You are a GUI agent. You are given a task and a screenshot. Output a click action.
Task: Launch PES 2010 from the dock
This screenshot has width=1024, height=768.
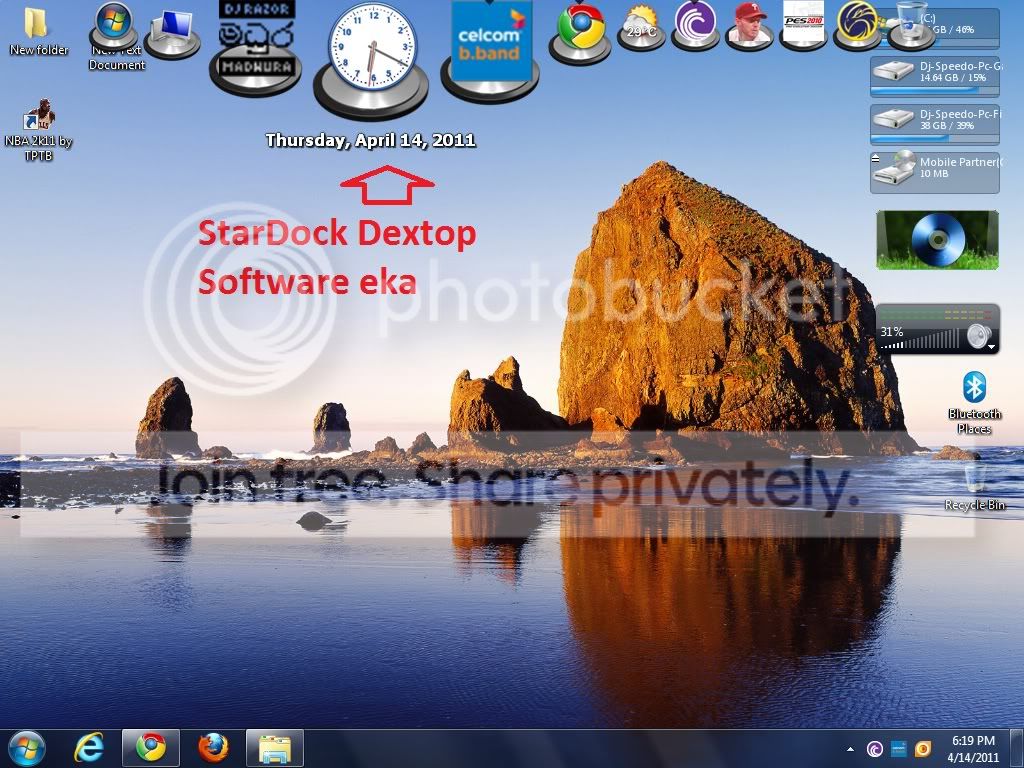point(804,23)
